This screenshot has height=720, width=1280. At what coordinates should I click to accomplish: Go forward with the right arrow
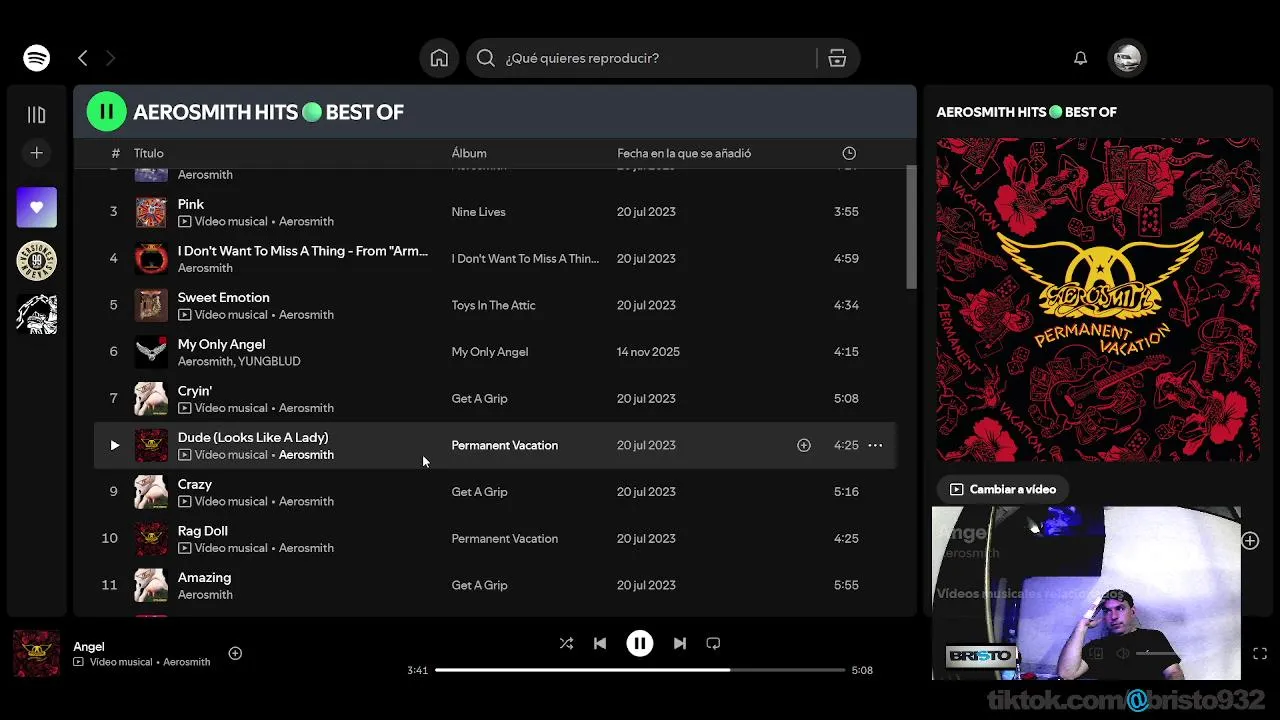coord(110,58)
